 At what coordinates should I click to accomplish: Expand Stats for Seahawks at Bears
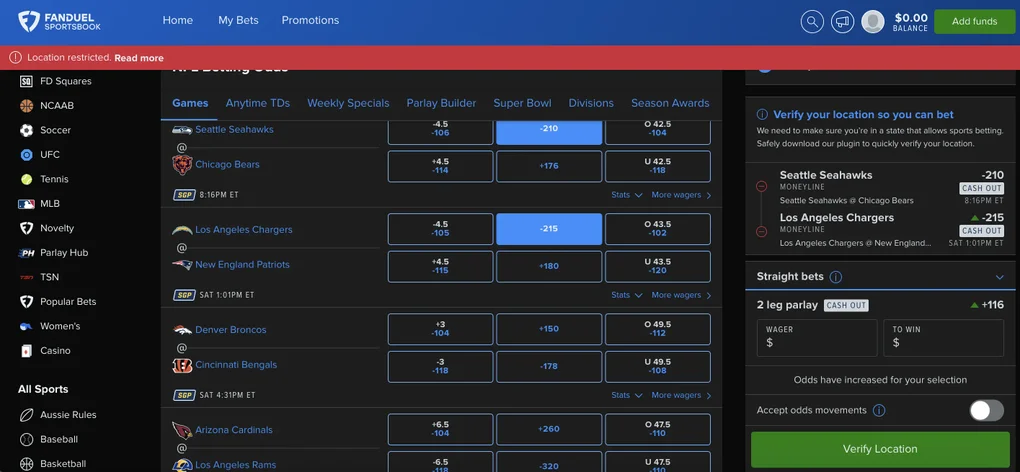(626, 195)
